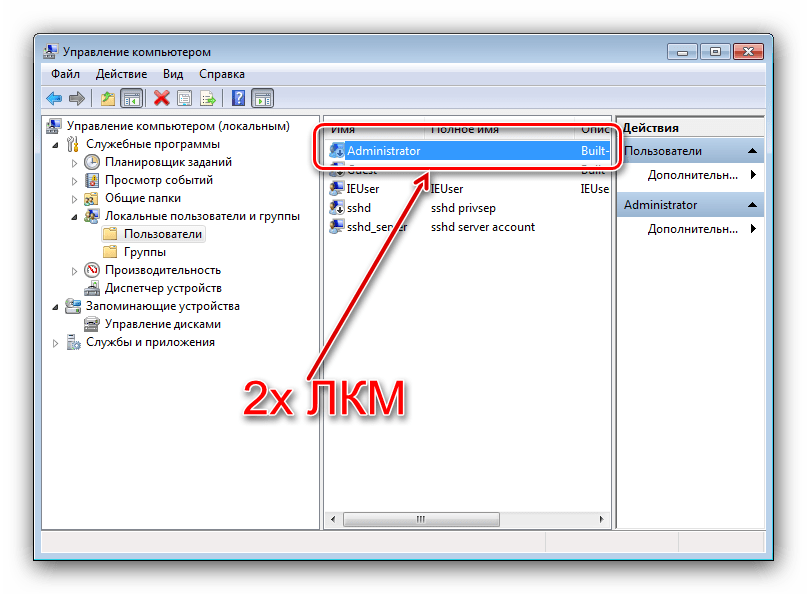
Task: Click the Task Scheduler clock icon
Action: tap(92, 162)
